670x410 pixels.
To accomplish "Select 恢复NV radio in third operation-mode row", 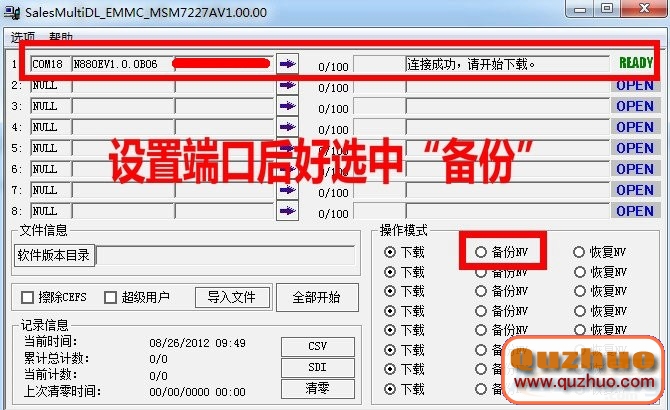I will tap(580, 291).
